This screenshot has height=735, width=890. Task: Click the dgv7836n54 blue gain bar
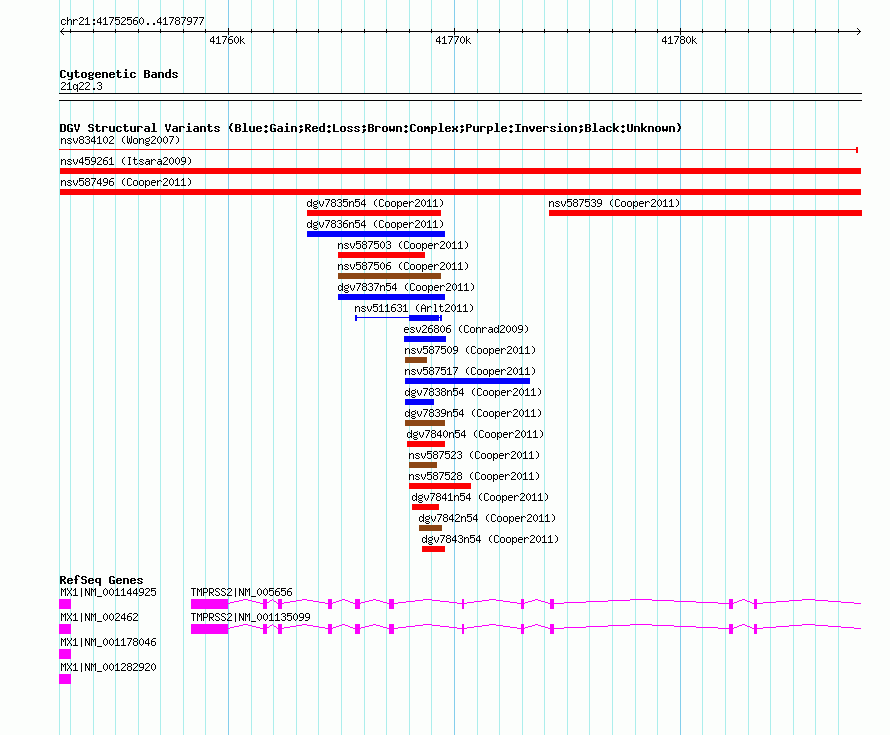point(376,234)
